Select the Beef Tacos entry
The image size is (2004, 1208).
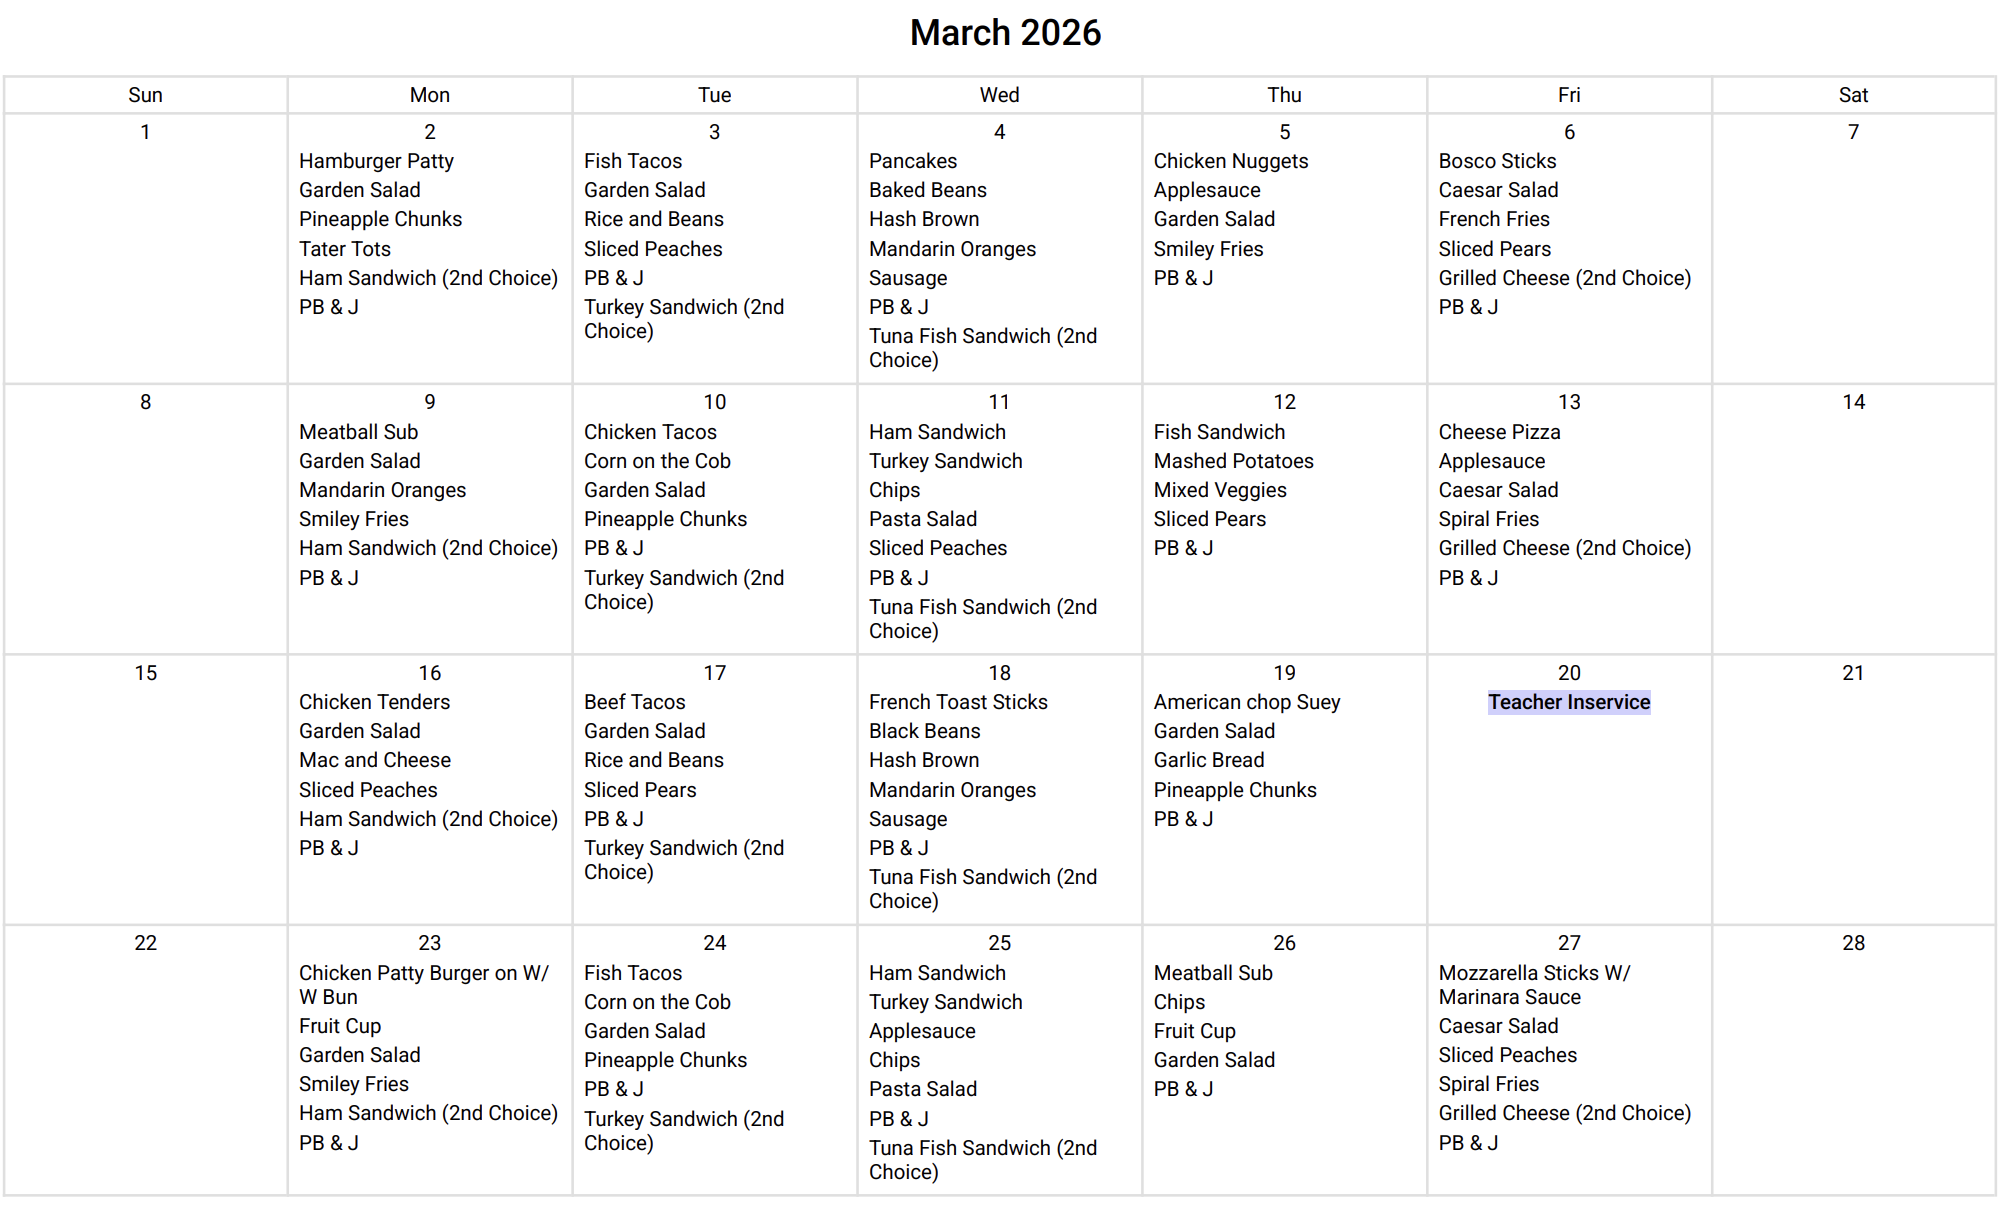click(634, 702)
